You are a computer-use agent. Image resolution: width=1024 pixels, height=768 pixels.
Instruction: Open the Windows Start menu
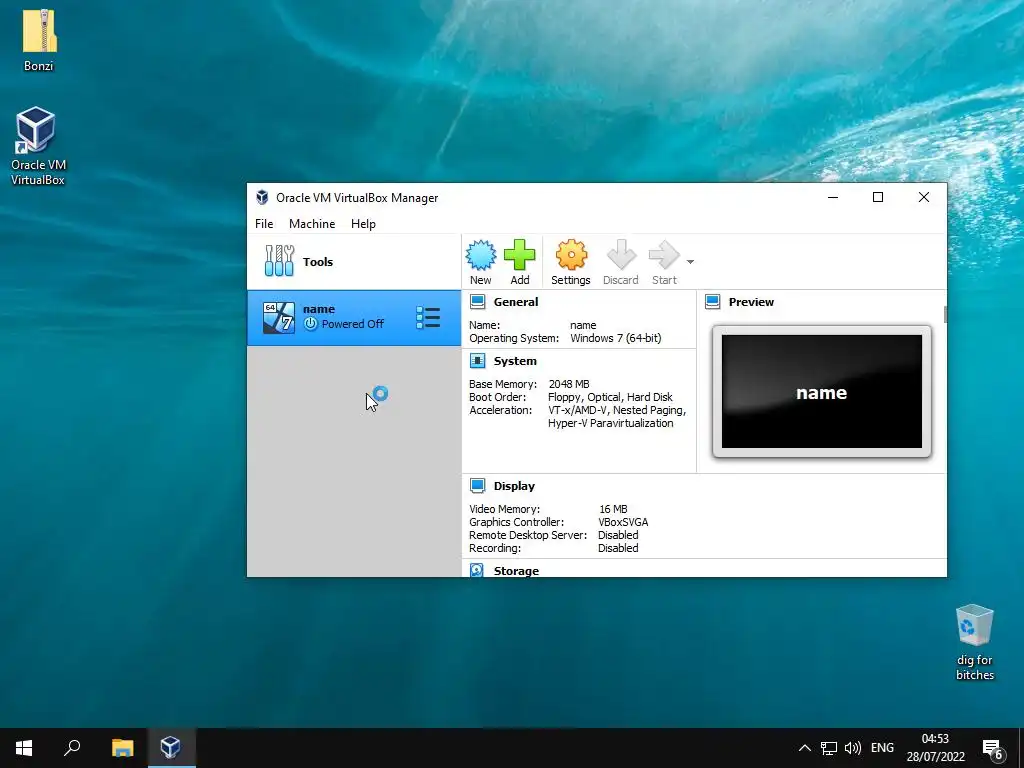24,748
